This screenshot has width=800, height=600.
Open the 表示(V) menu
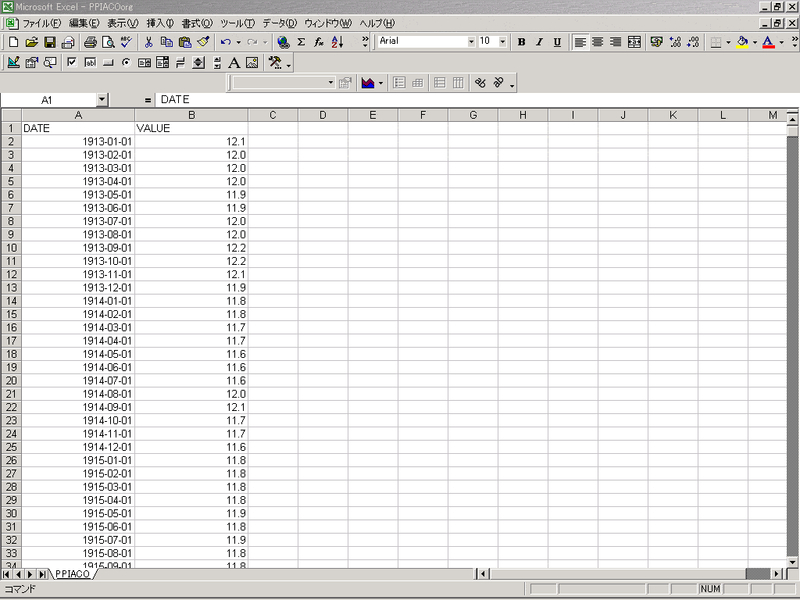pyautogui.click(x=122, y=23)
